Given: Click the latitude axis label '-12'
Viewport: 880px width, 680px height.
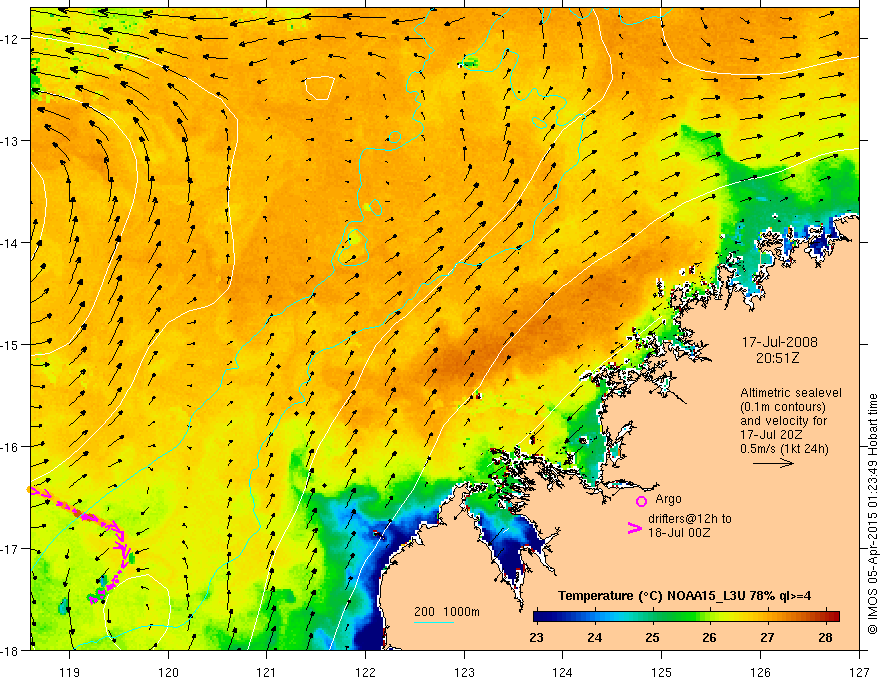Looking at the screenshot, I should (11, 39).
